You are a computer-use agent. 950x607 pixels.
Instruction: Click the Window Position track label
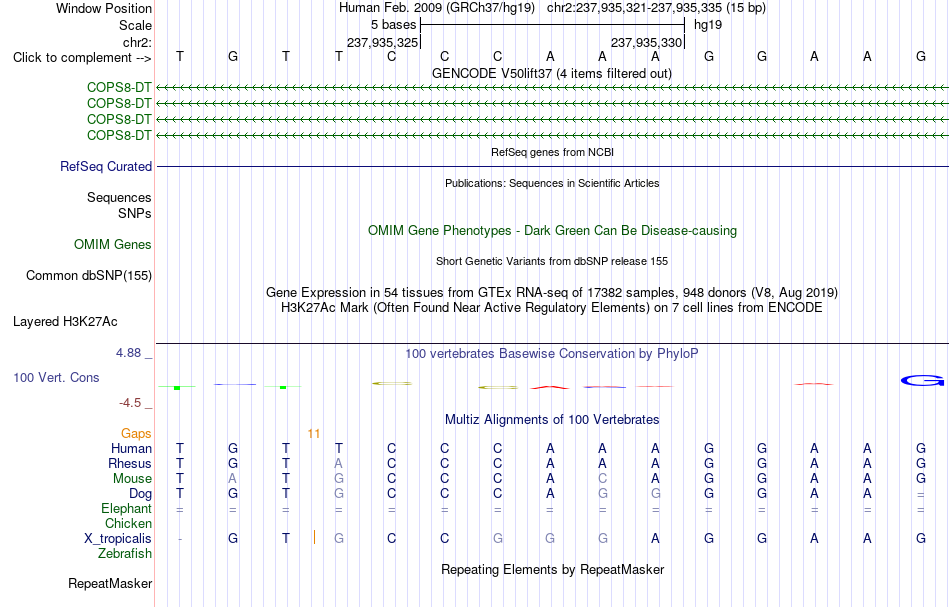coord(104,8)
